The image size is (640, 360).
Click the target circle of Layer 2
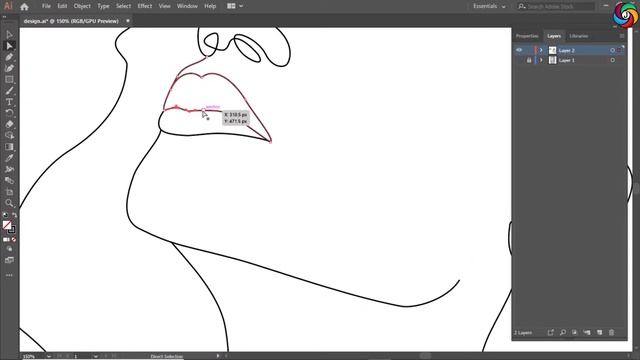pos(612,50)
